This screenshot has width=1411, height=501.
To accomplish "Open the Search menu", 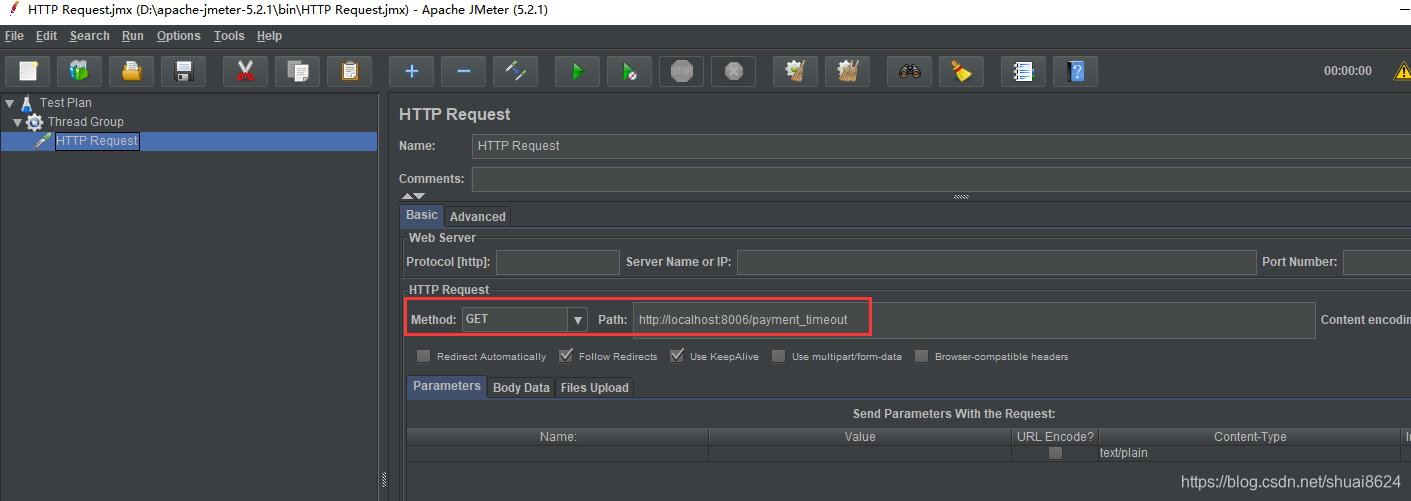I will click(89, 36).
